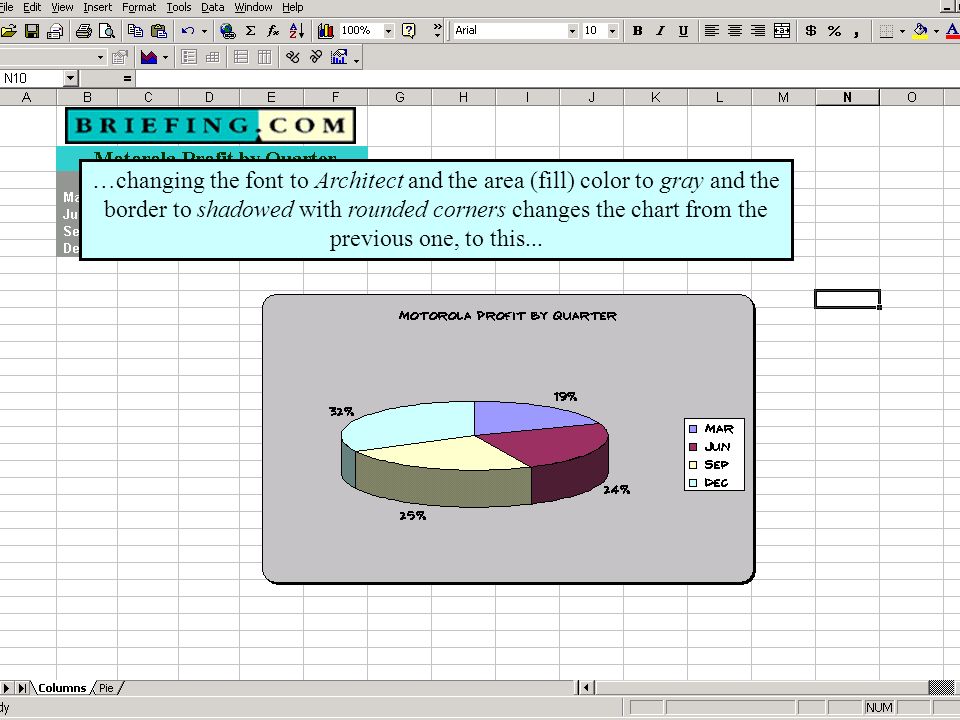Viewport: 960px width, 720px height.
Task: Click the Undo arrow icon
Action: coord(188,31)
